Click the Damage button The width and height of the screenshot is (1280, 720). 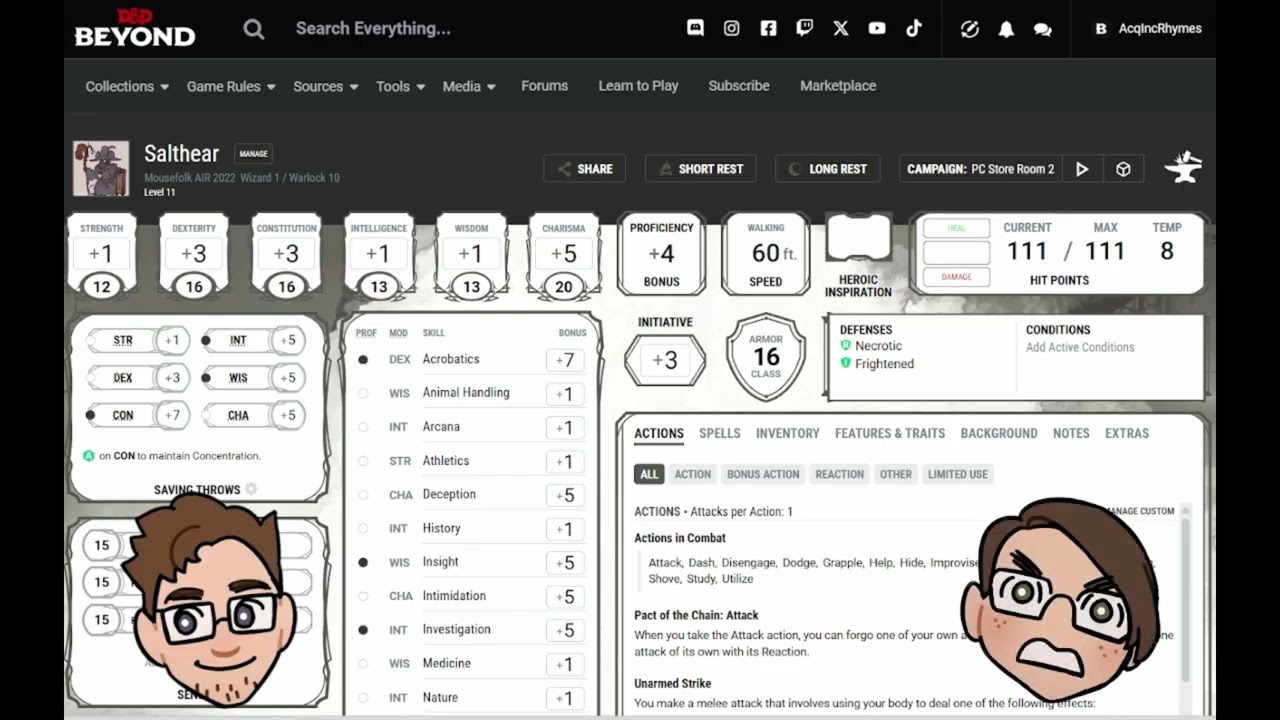point(957,277)
